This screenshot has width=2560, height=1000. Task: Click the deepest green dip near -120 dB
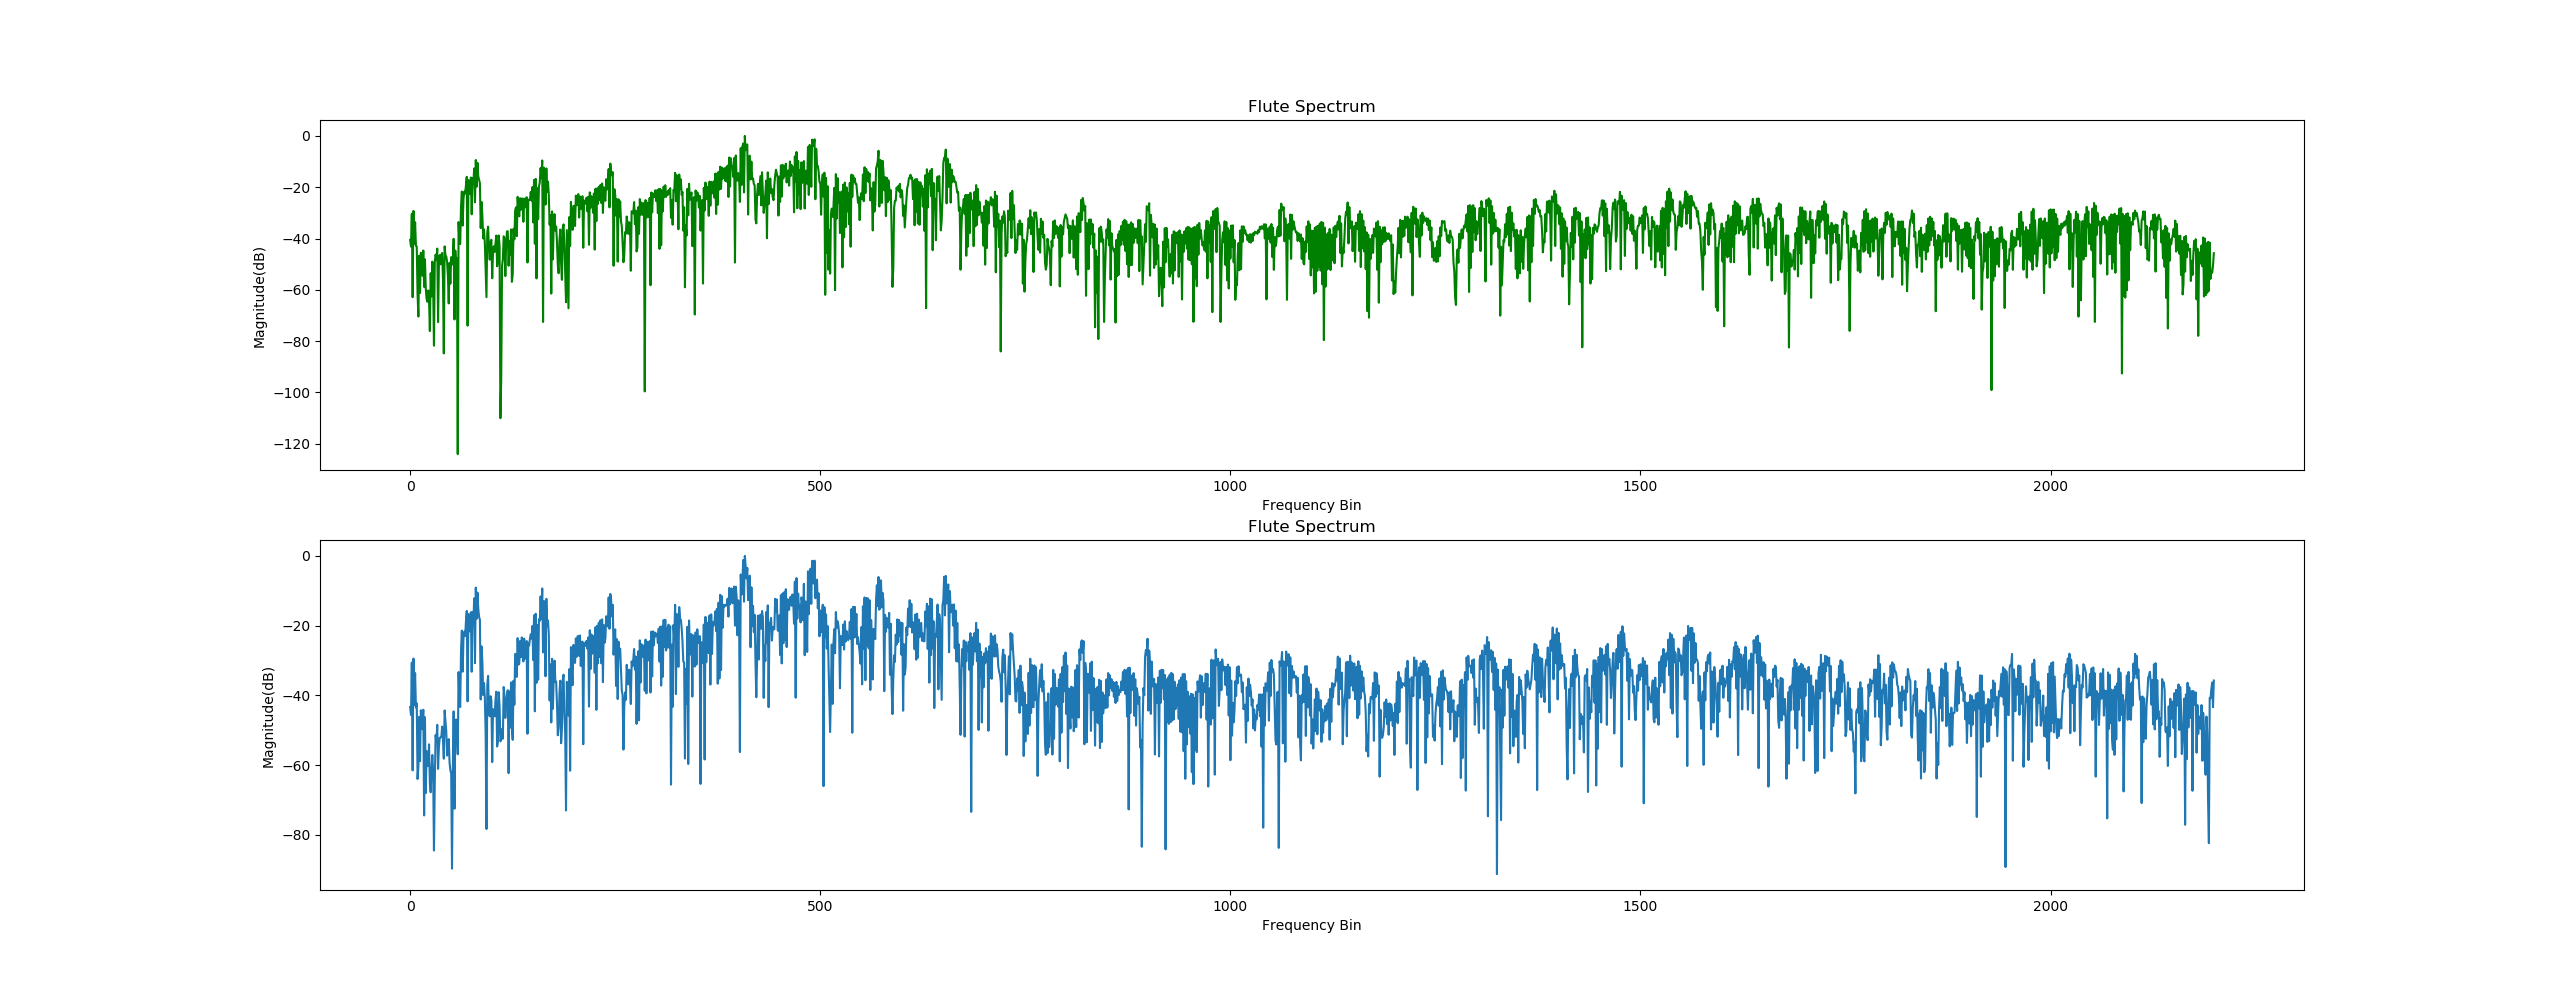click(458, 452)
